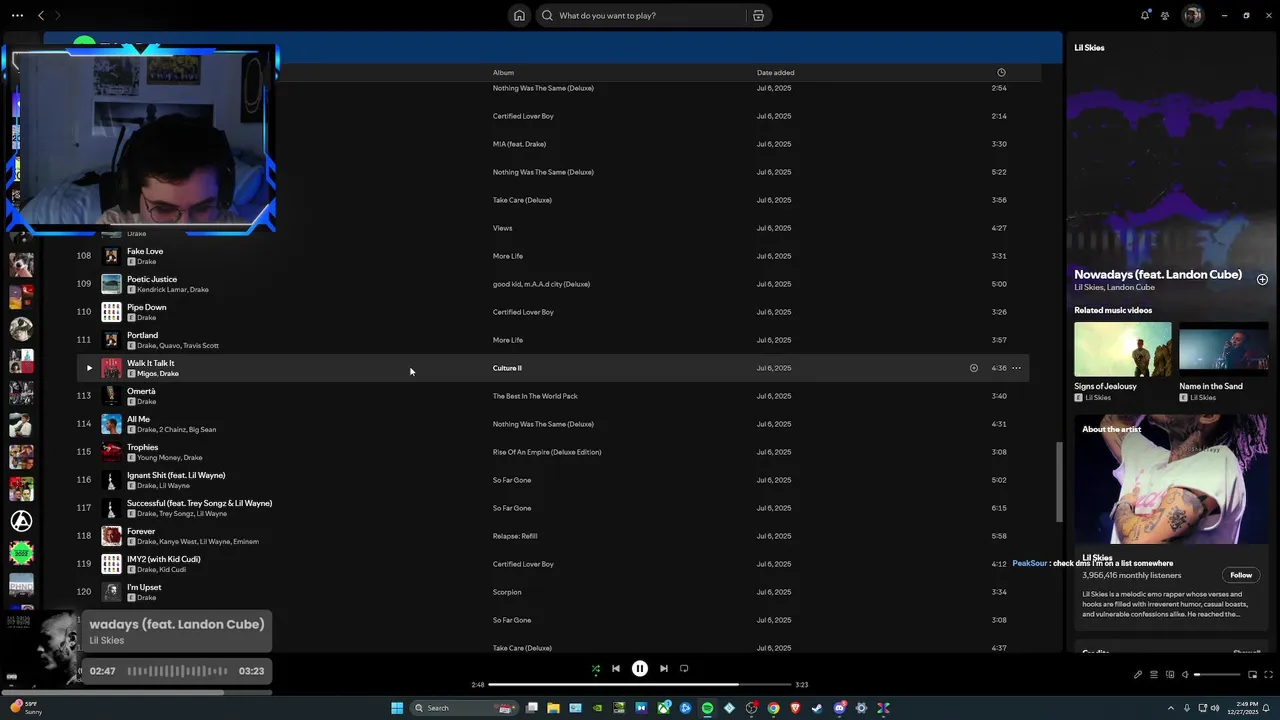1280x720 pixels.
Task: Open the Friend Activity icon in top bar
Action: coord(1165,15)
